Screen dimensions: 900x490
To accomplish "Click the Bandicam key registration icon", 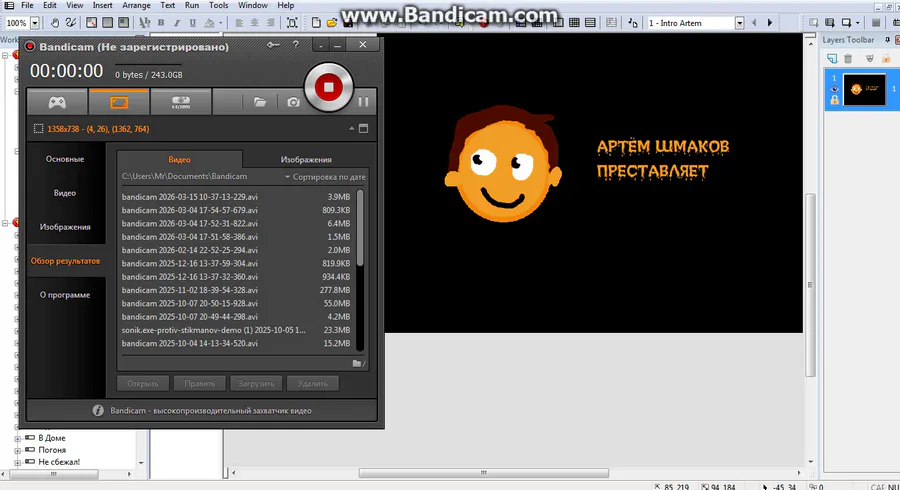I will [x=273, y=45].
